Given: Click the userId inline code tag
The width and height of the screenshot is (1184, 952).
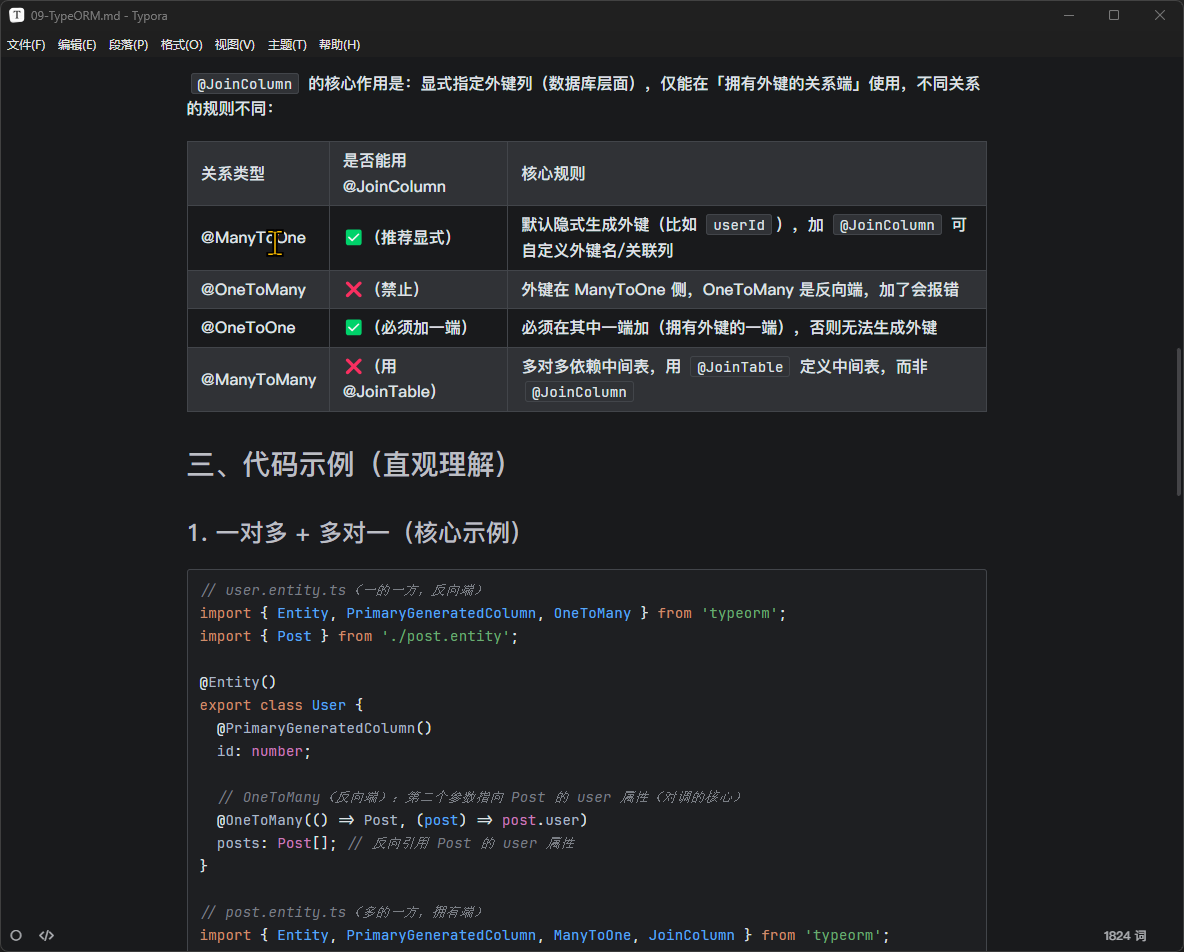Looking at the screenshot, I should [x=739, y=226].
